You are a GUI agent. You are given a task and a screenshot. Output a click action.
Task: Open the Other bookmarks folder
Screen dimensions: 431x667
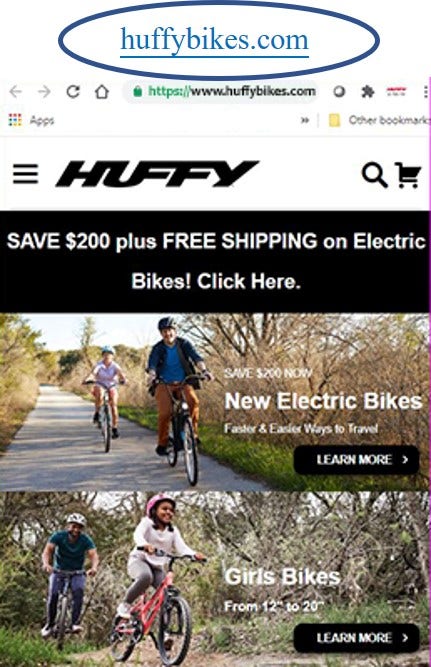(x=379, y=120)
